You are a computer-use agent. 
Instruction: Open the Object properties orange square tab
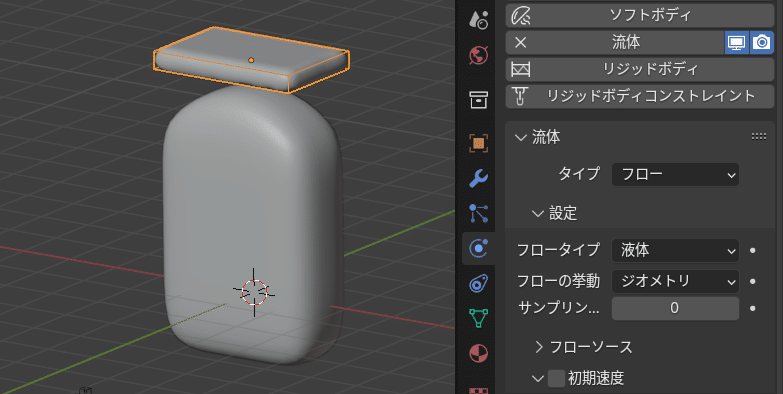(x=478, y=143)
